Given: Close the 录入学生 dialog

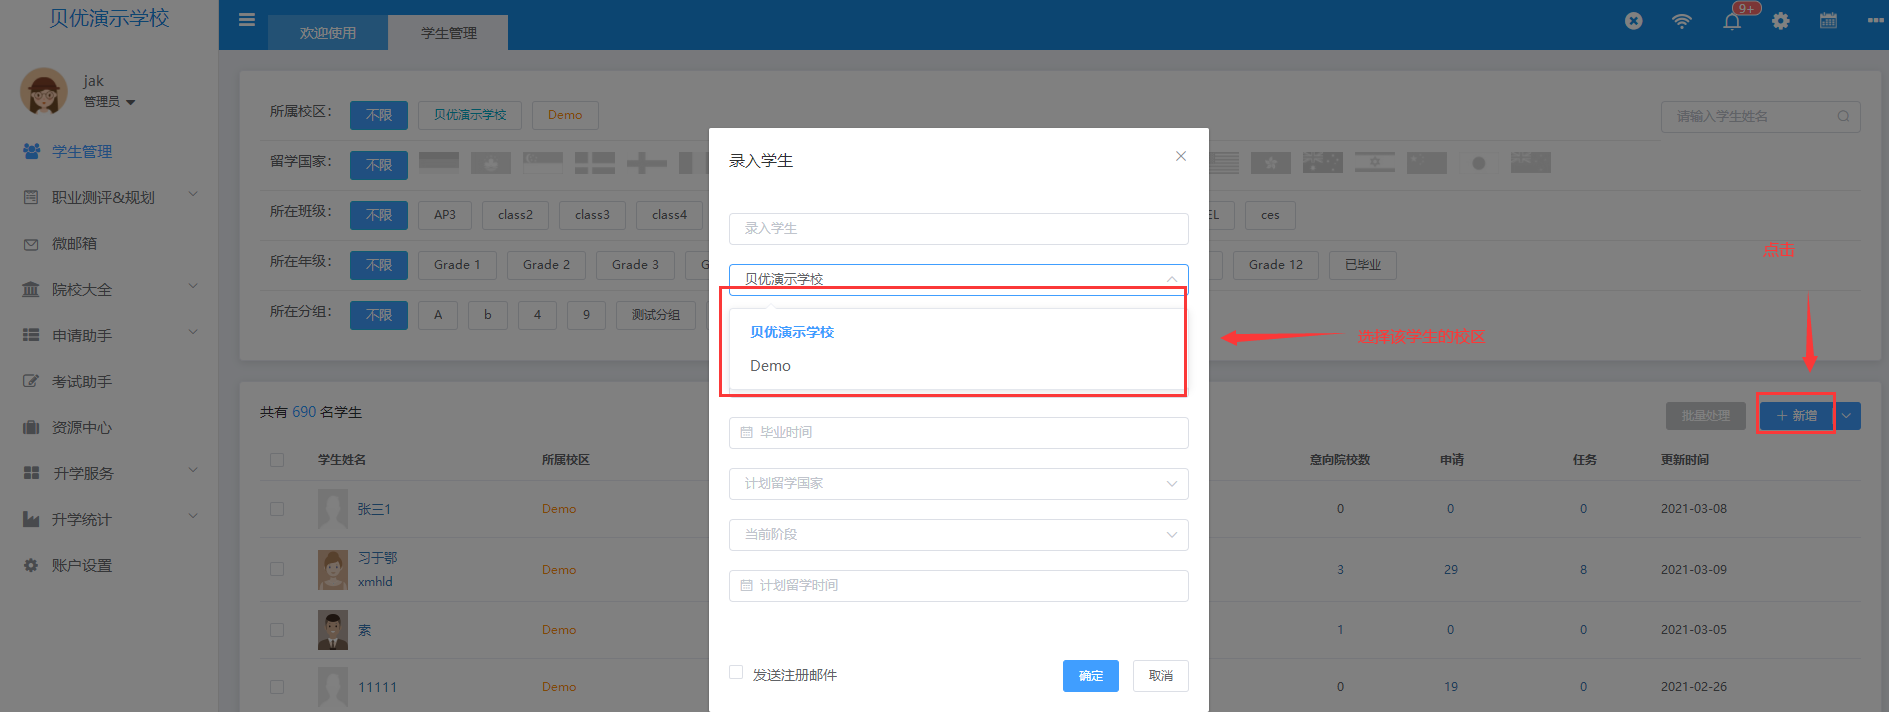Looking at the screenshot, I should point(1181,156).
